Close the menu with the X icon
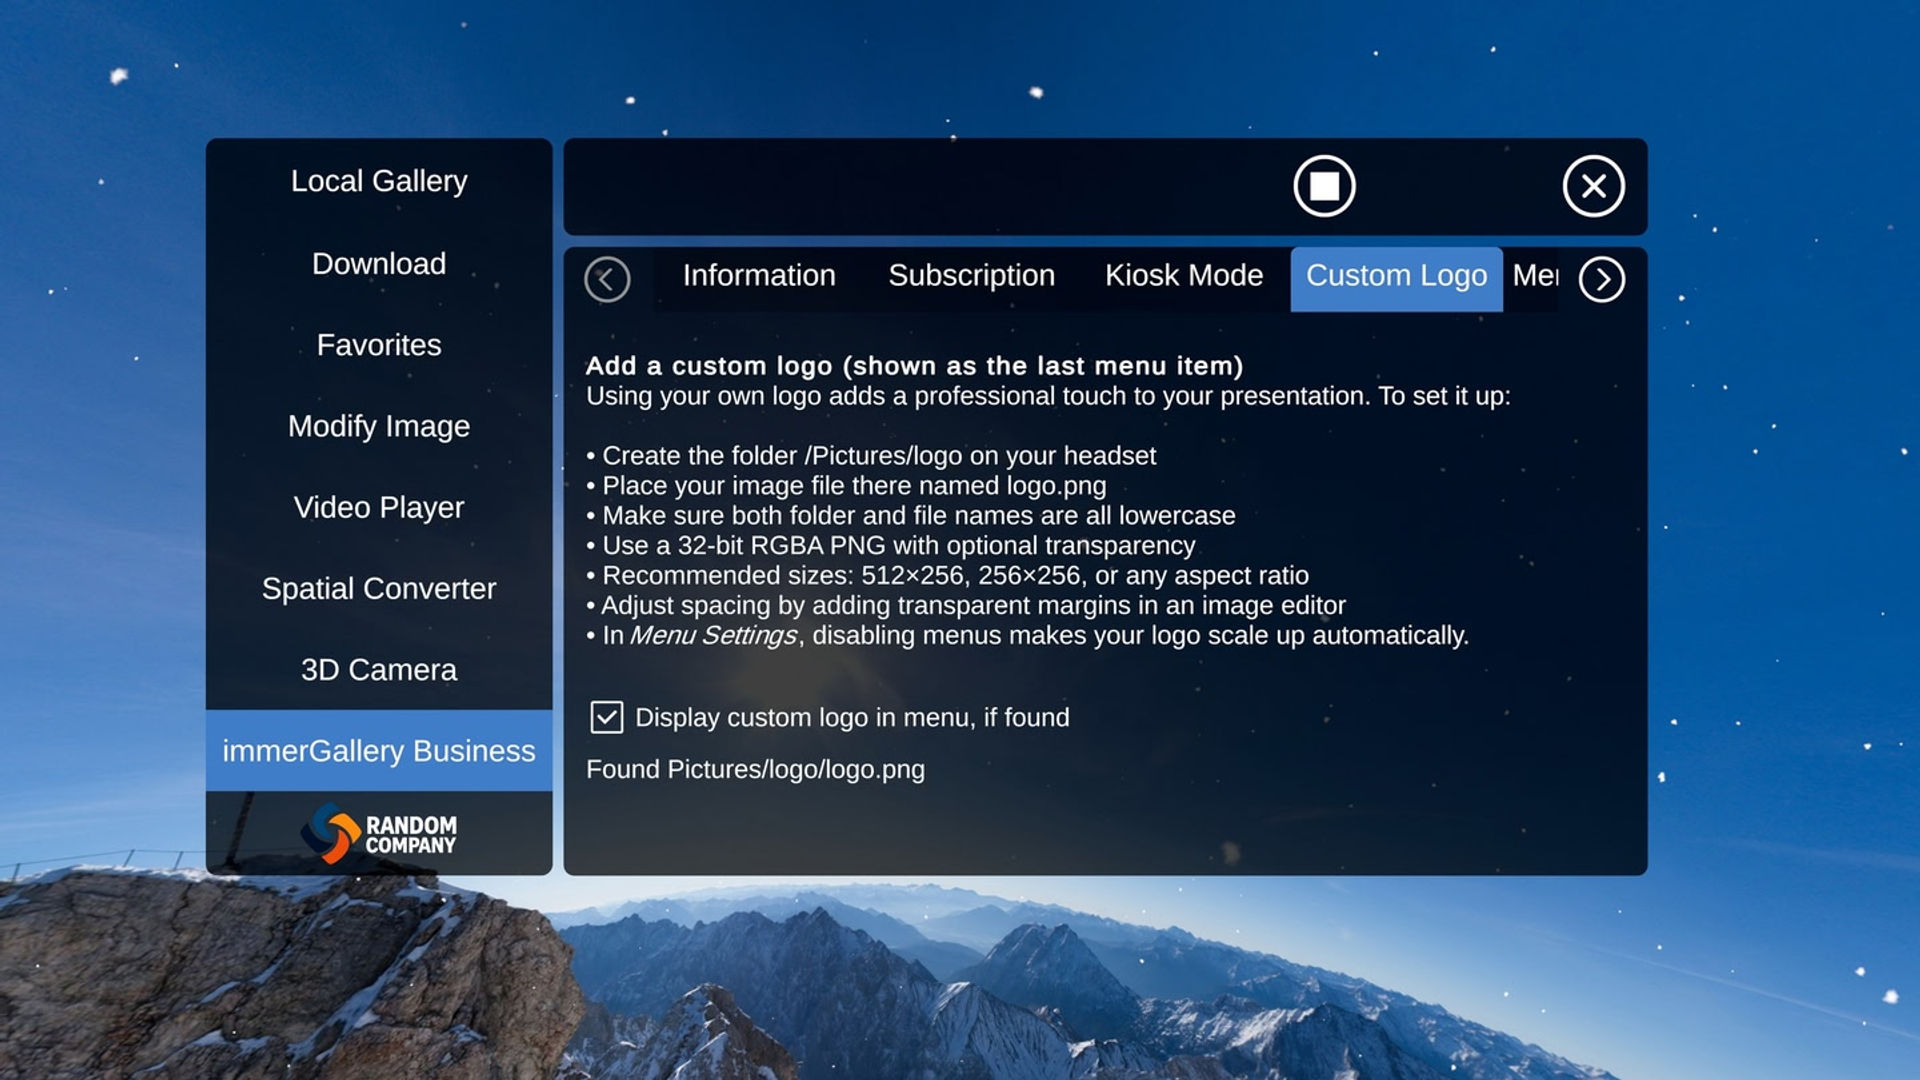 coord(1593,186)
